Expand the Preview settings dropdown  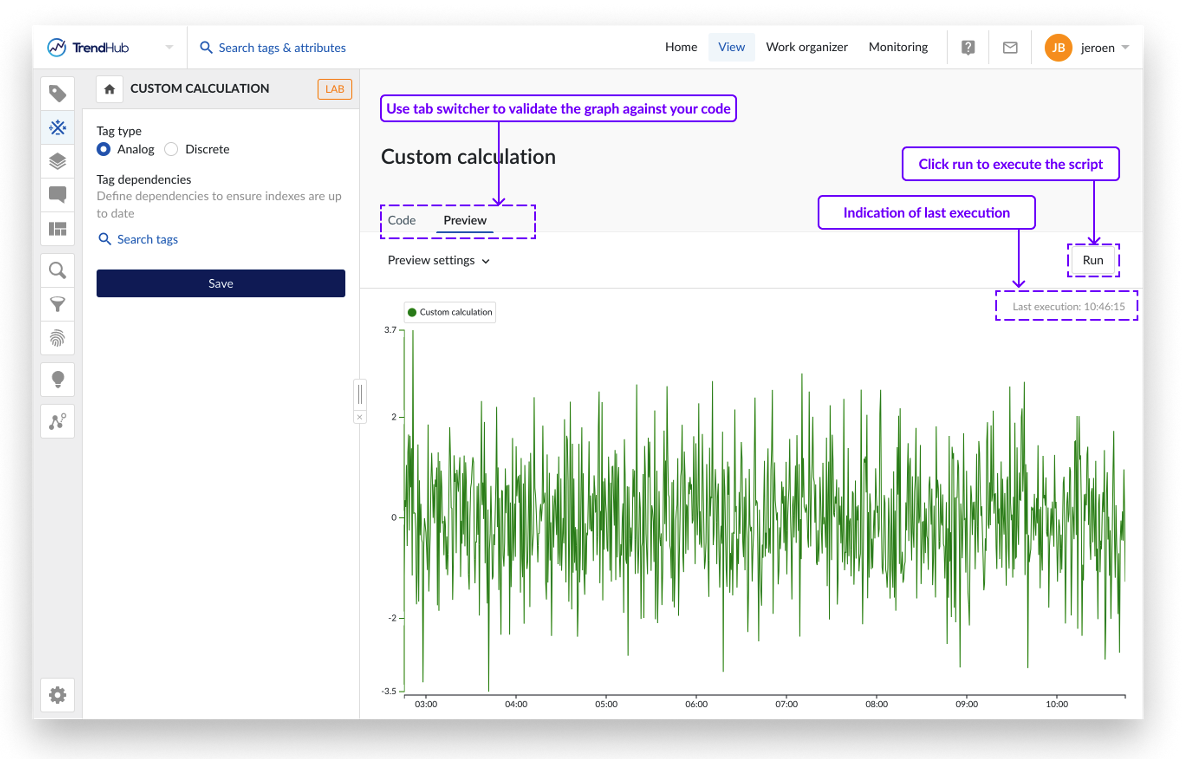point(438,260)
